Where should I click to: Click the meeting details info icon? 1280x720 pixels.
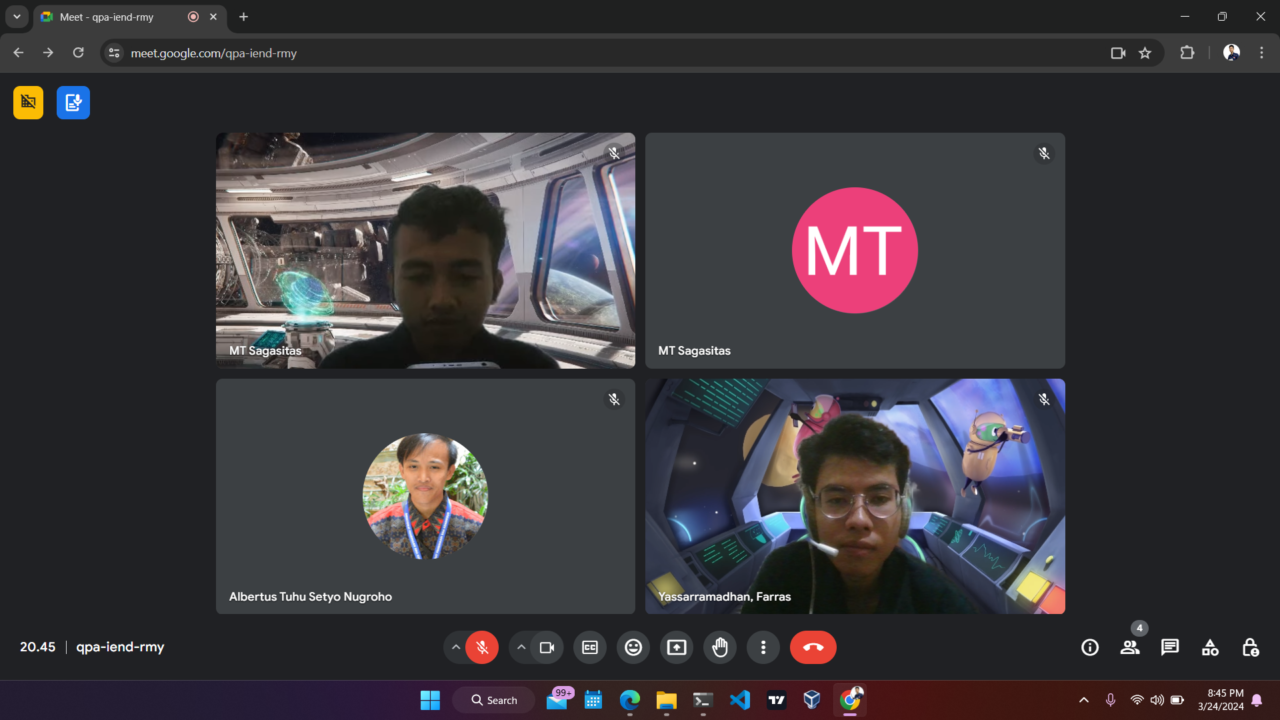point(1090,647)
